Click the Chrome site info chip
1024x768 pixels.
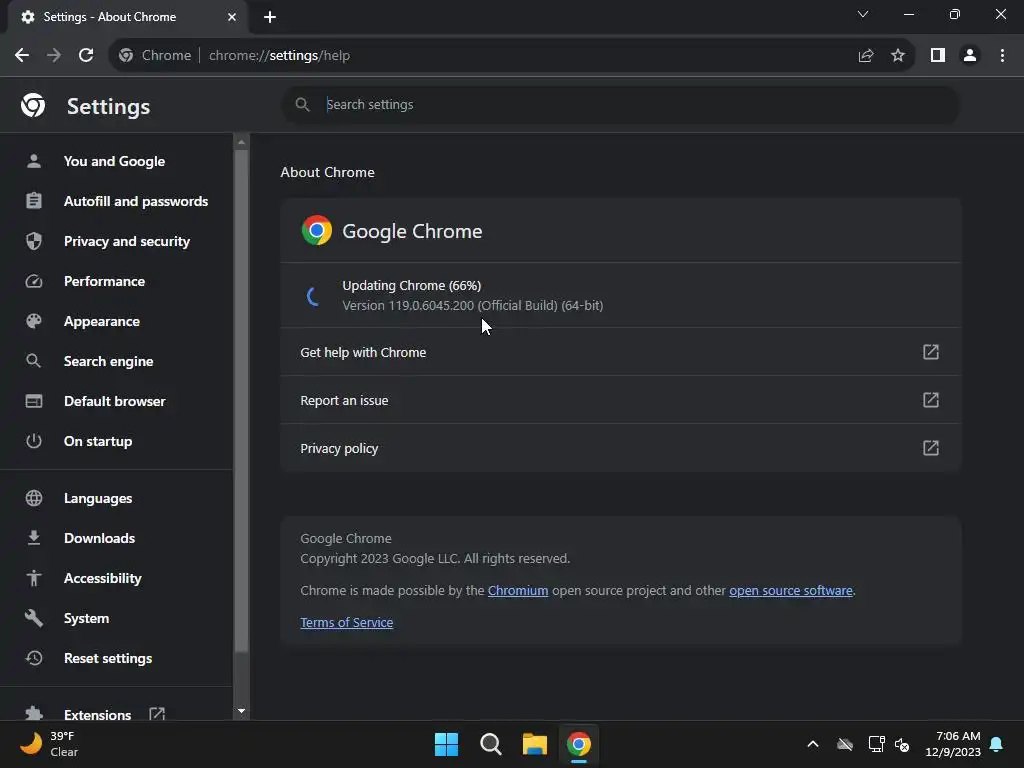pos(155,56)
